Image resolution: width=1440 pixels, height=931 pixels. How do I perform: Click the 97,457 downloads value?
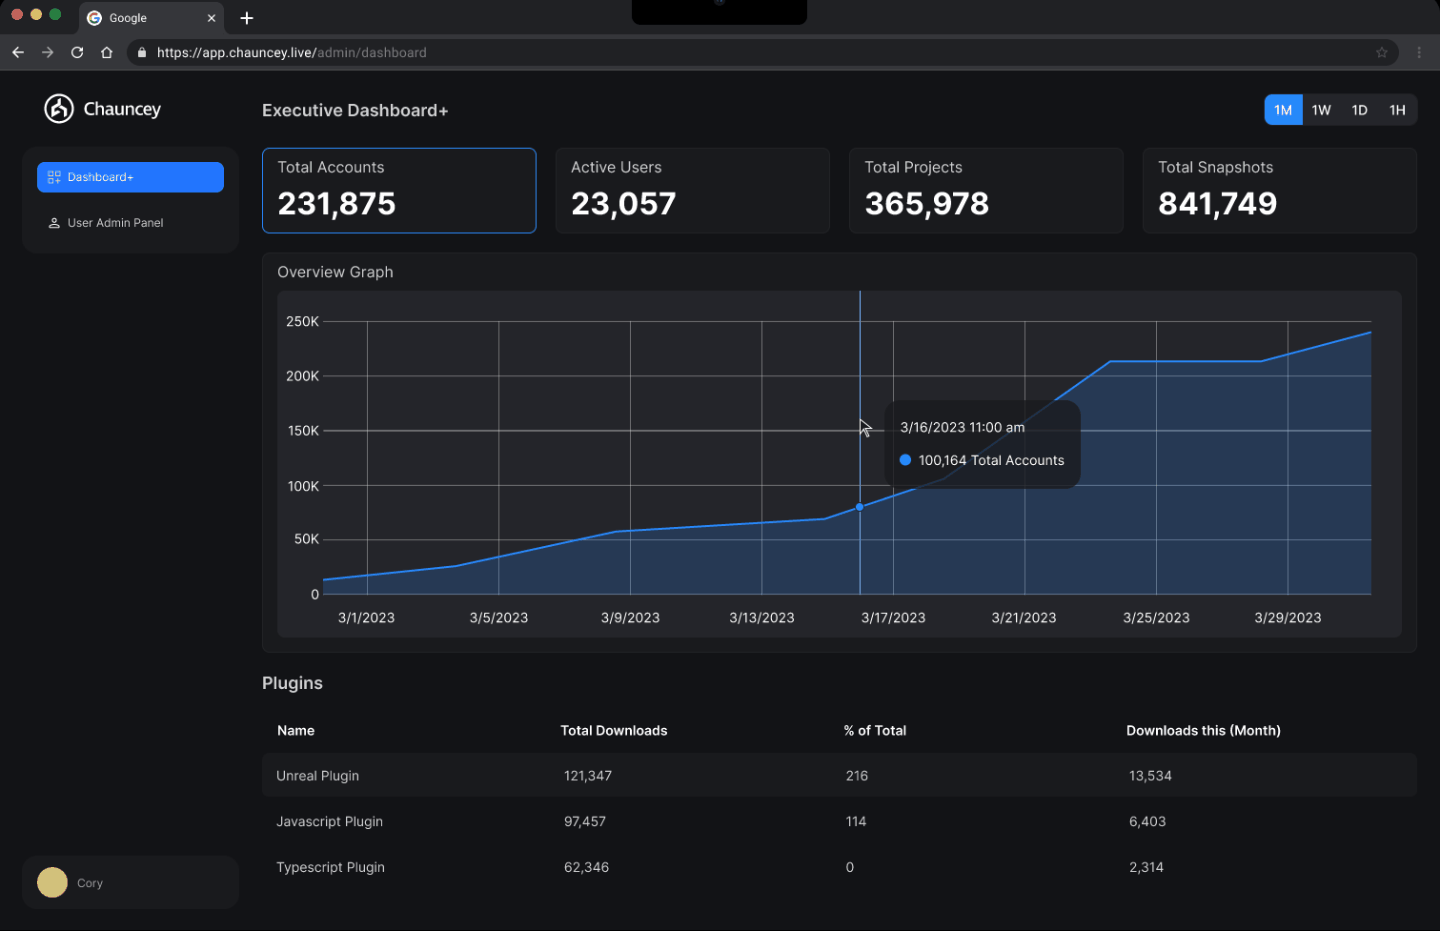585,822
